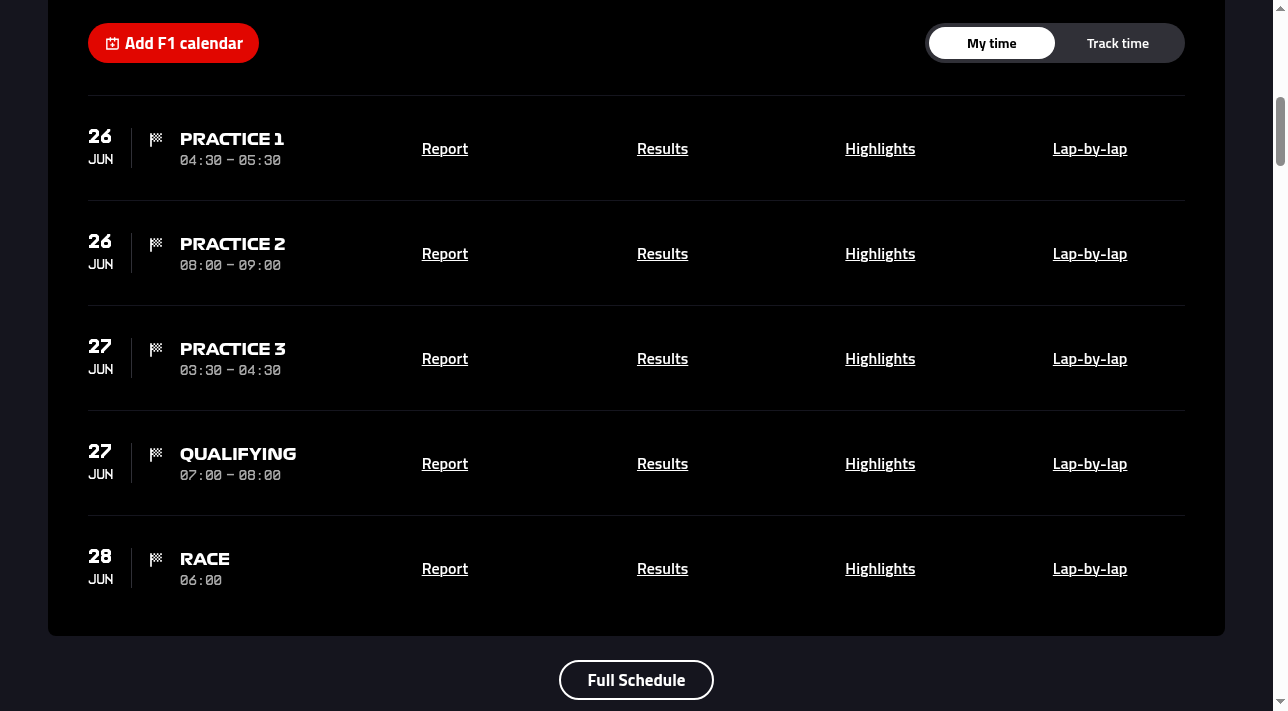View Practice 2 Results
1288x711 pixels.
pyautogui.click(x=662, y=254)
